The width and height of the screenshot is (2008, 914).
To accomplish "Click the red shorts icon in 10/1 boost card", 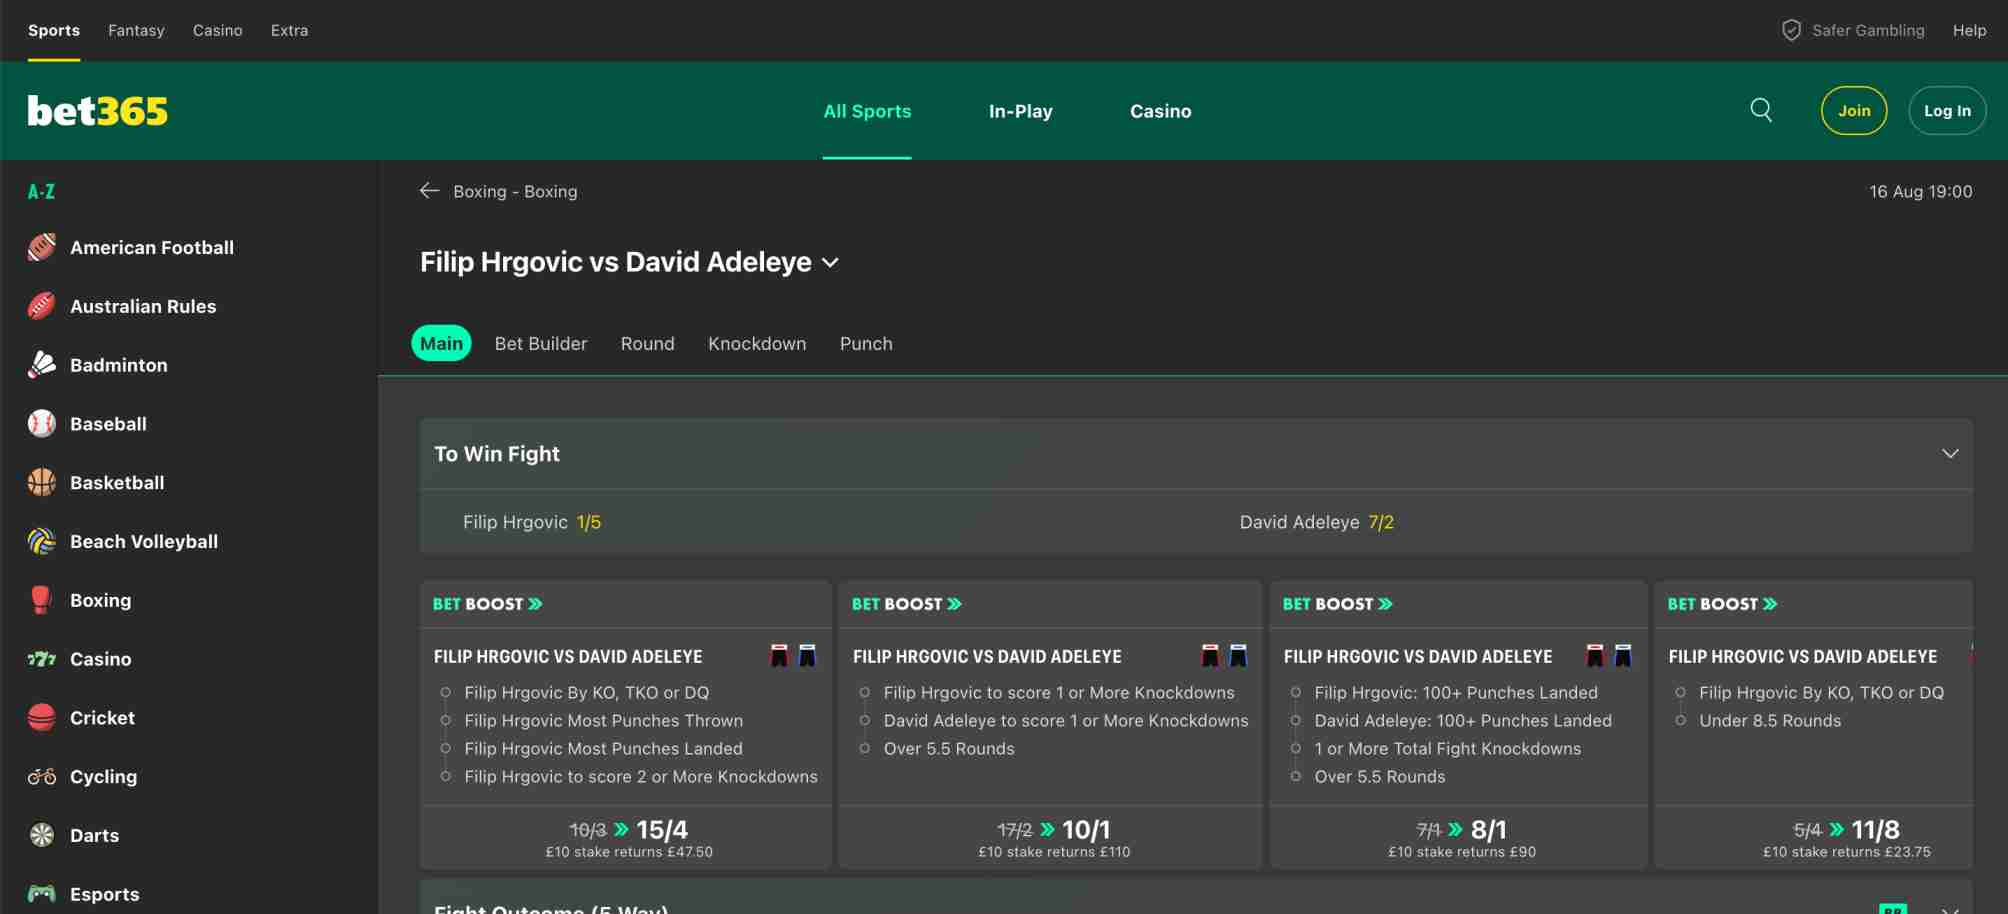I will click(1210, 656).
